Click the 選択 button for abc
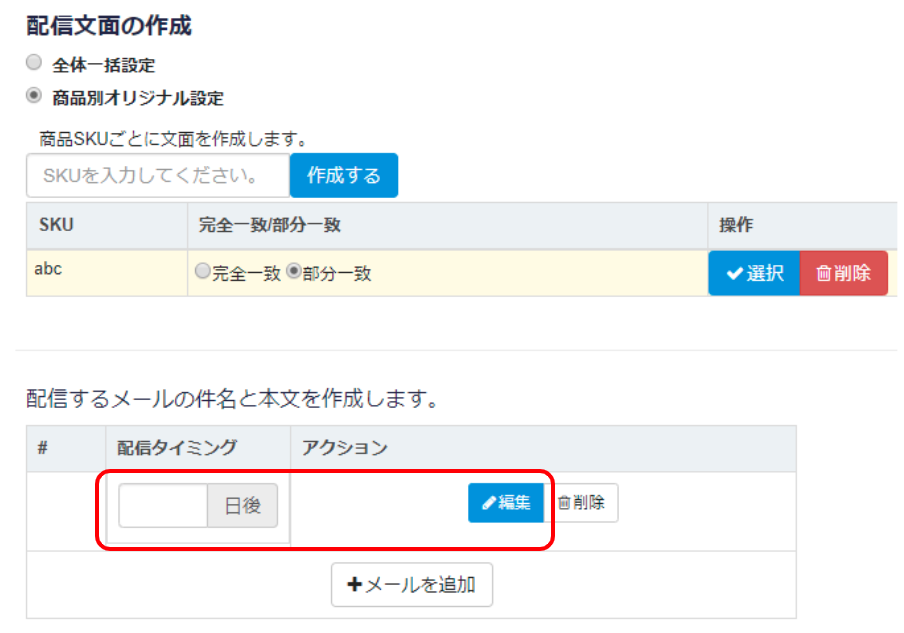Image resolution: width=904 pixels, height=633 pixels. pyautogui.click(x=754, y=273)
